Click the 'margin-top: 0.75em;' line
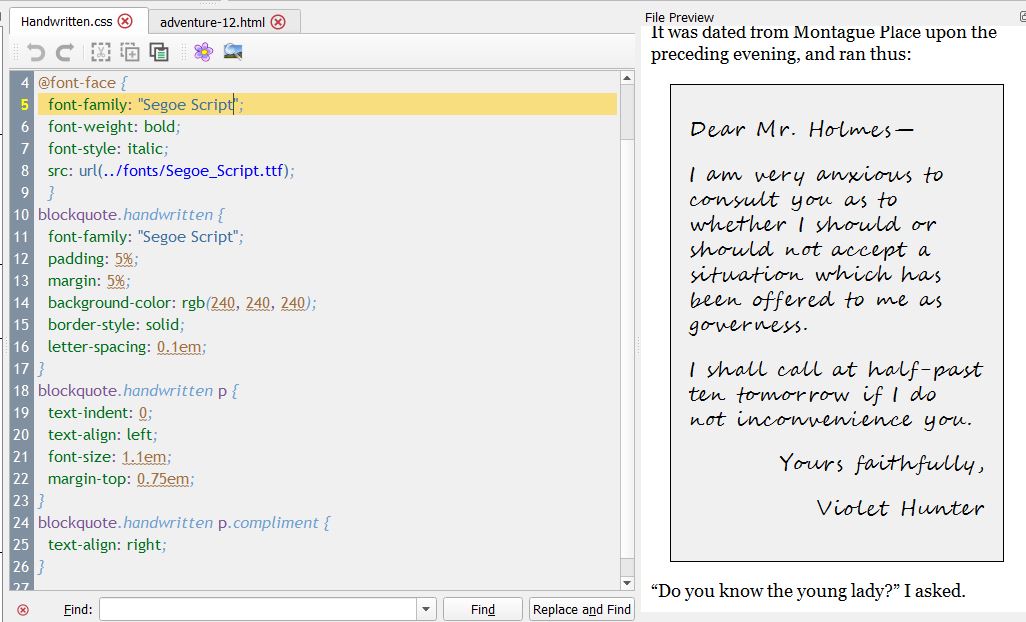The height and width of the screenshot is (622, 1026). click(121, 479)
